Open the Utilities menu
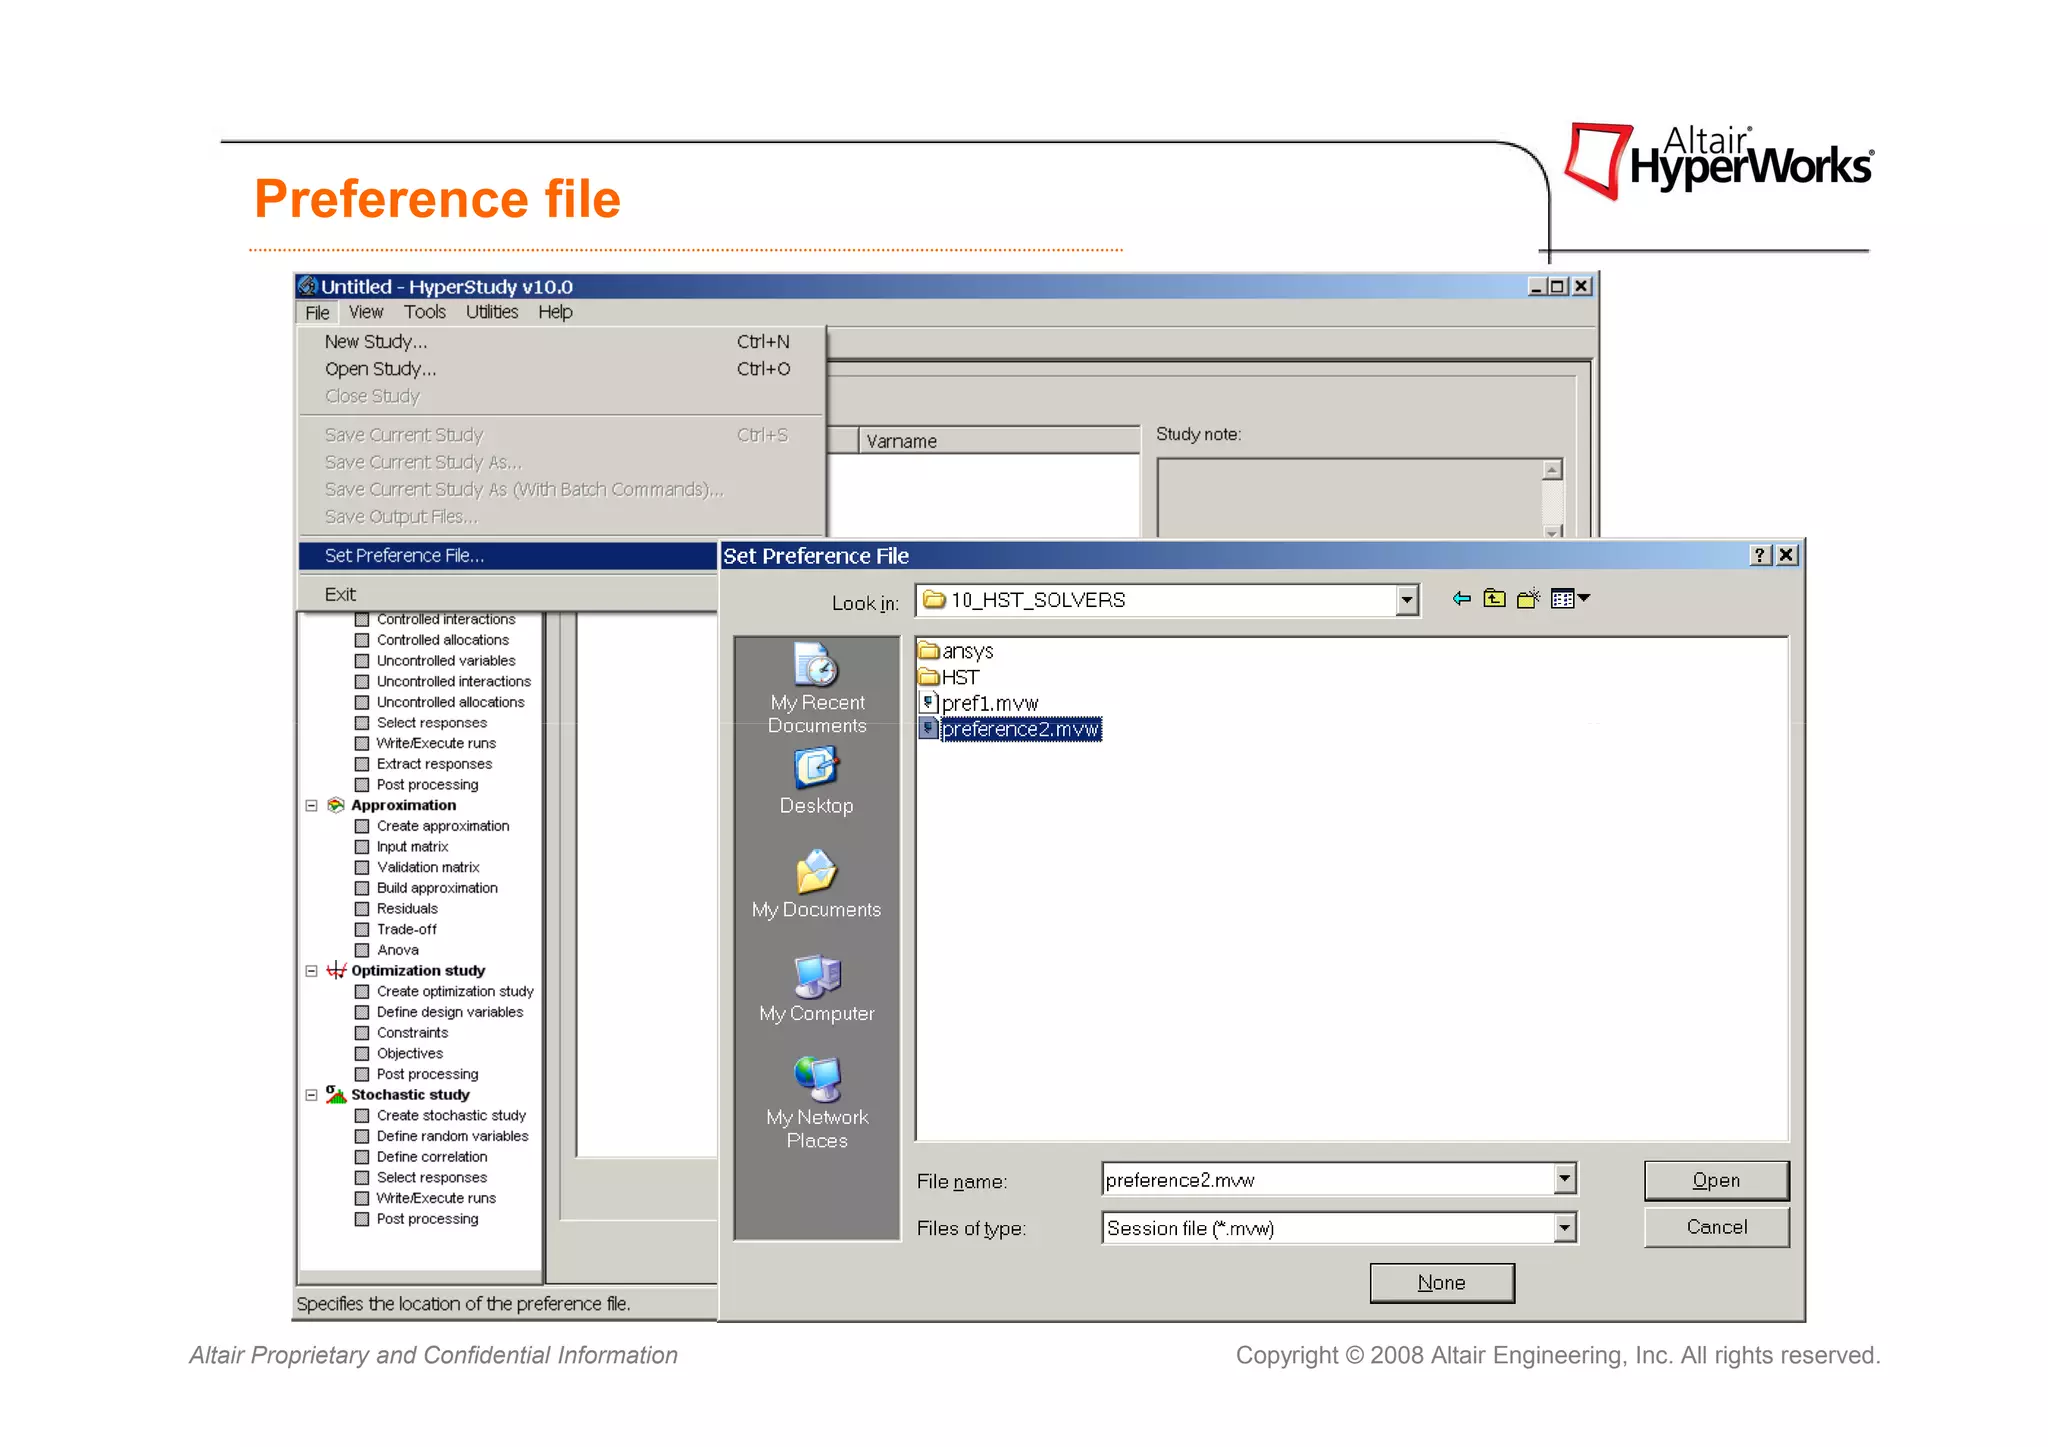Screen dimensions: 2048x1447 (492, 312)
